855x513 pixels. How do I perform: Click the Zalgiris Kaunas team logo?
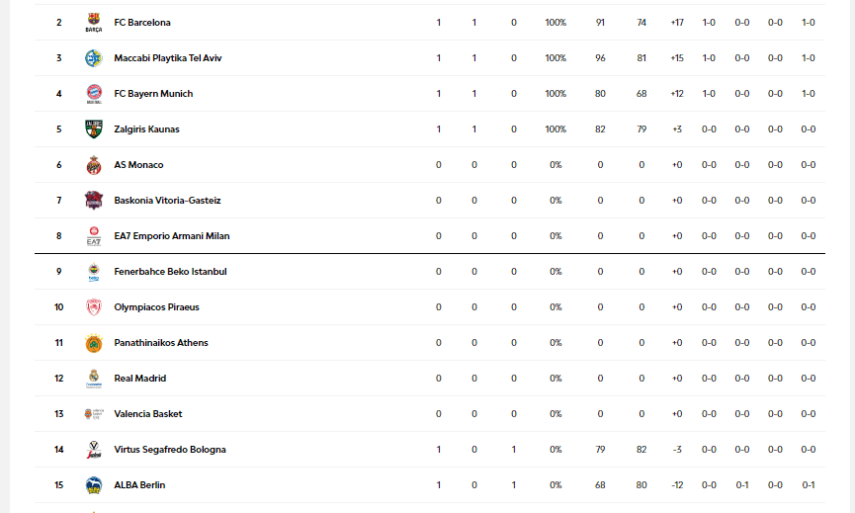click(x=93, y=129)
